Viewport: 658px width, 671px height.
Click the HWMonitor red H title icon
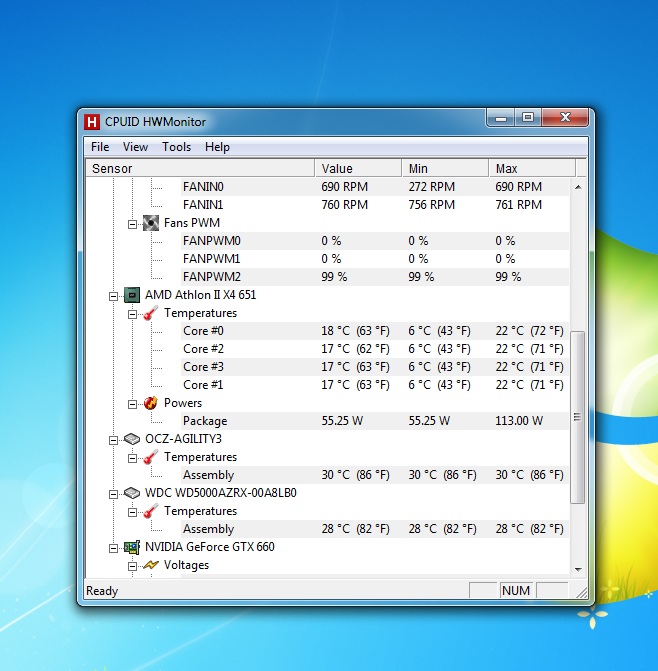[93, 123]
